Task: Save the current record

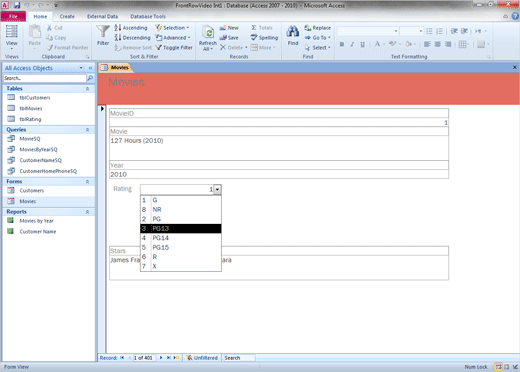Action: (x=229, y=38)
